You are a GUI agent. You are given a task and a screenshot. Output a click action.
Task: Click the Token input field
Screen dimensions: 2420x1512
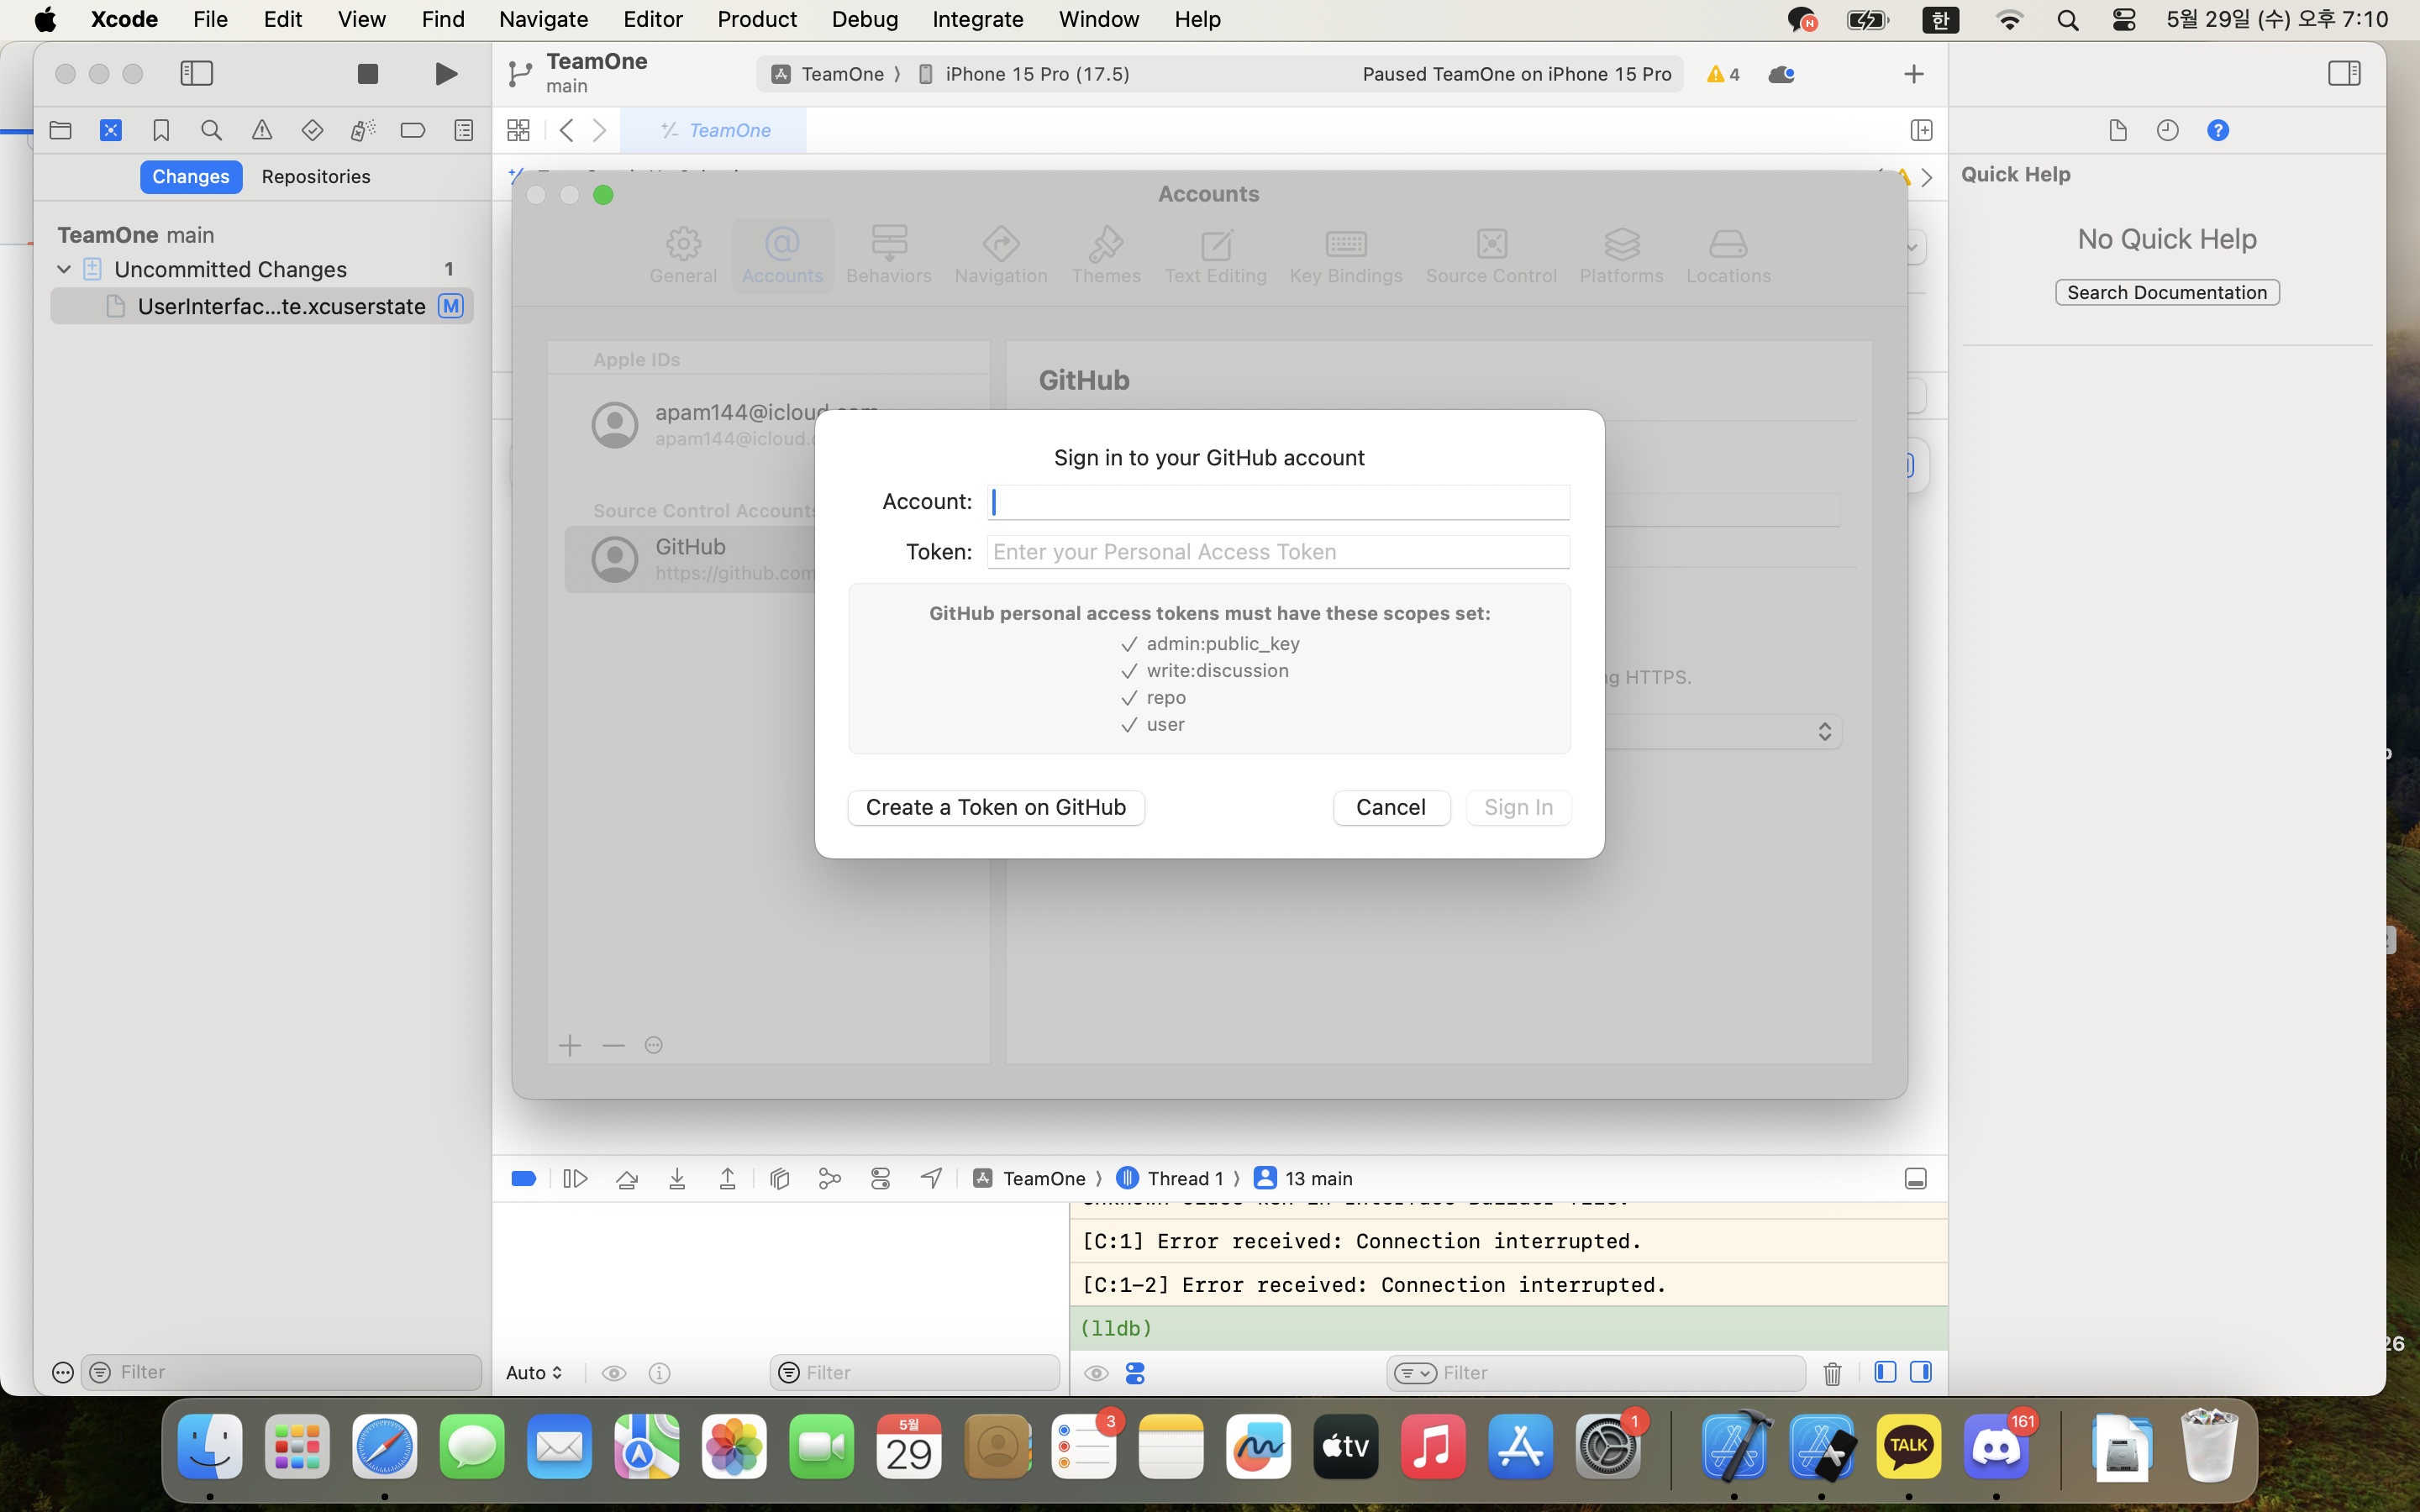click(x=1277, y=552)
